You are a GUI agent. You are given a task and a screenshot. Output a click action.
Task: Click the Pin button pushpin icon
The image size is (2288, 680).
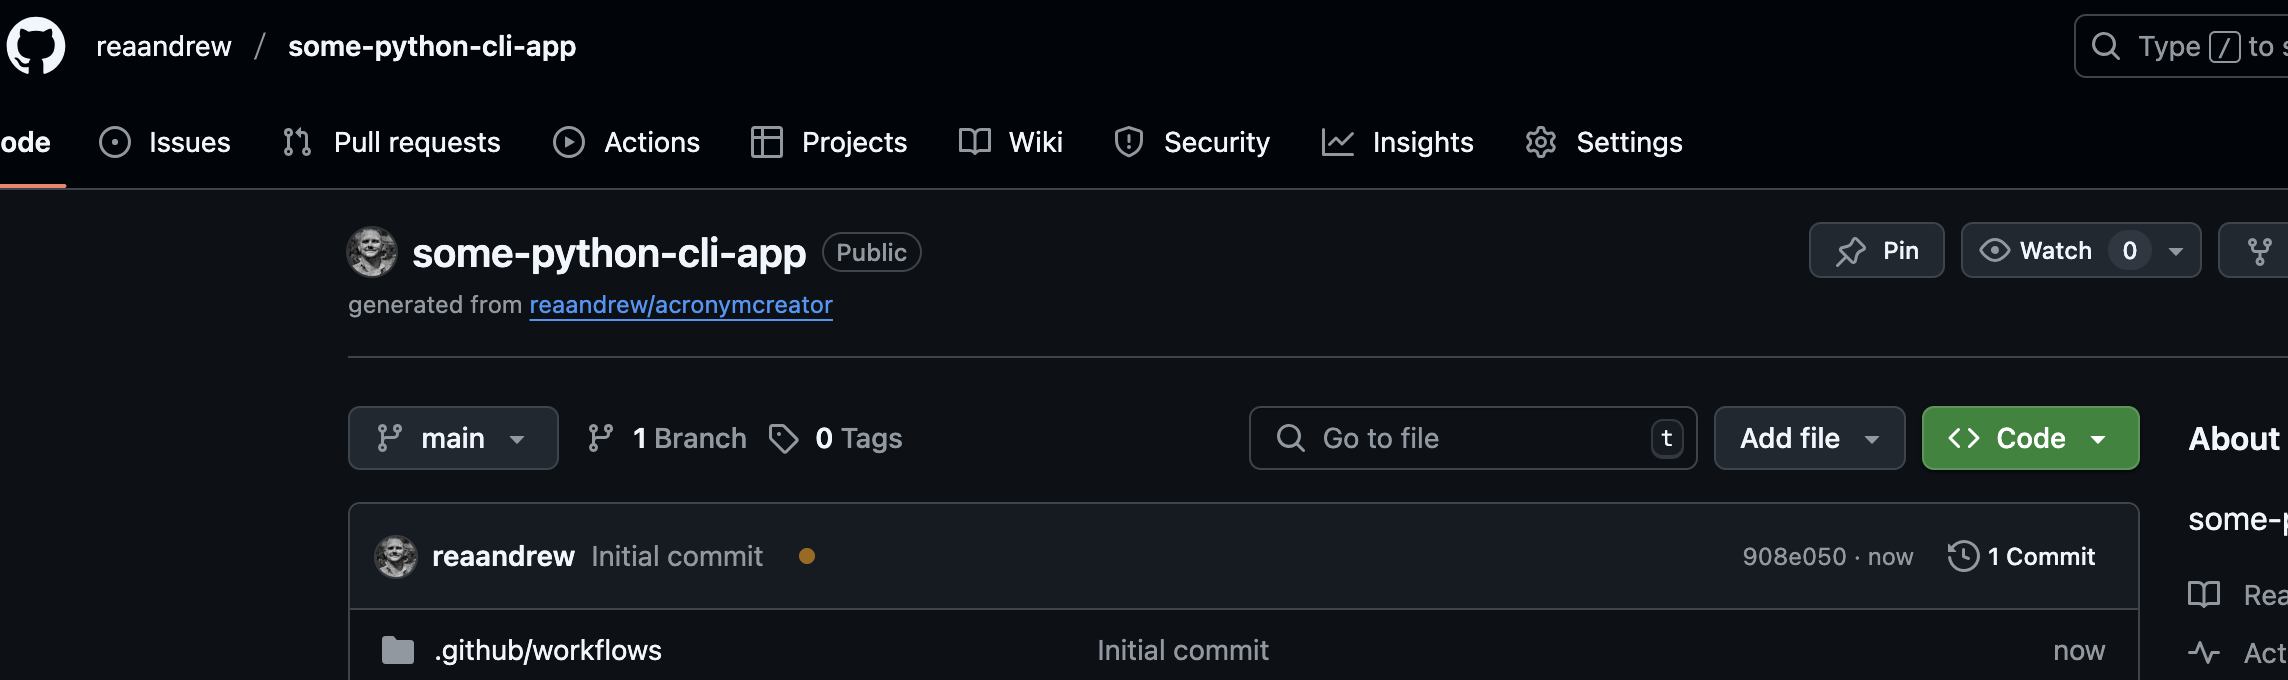coord(1851,251)
